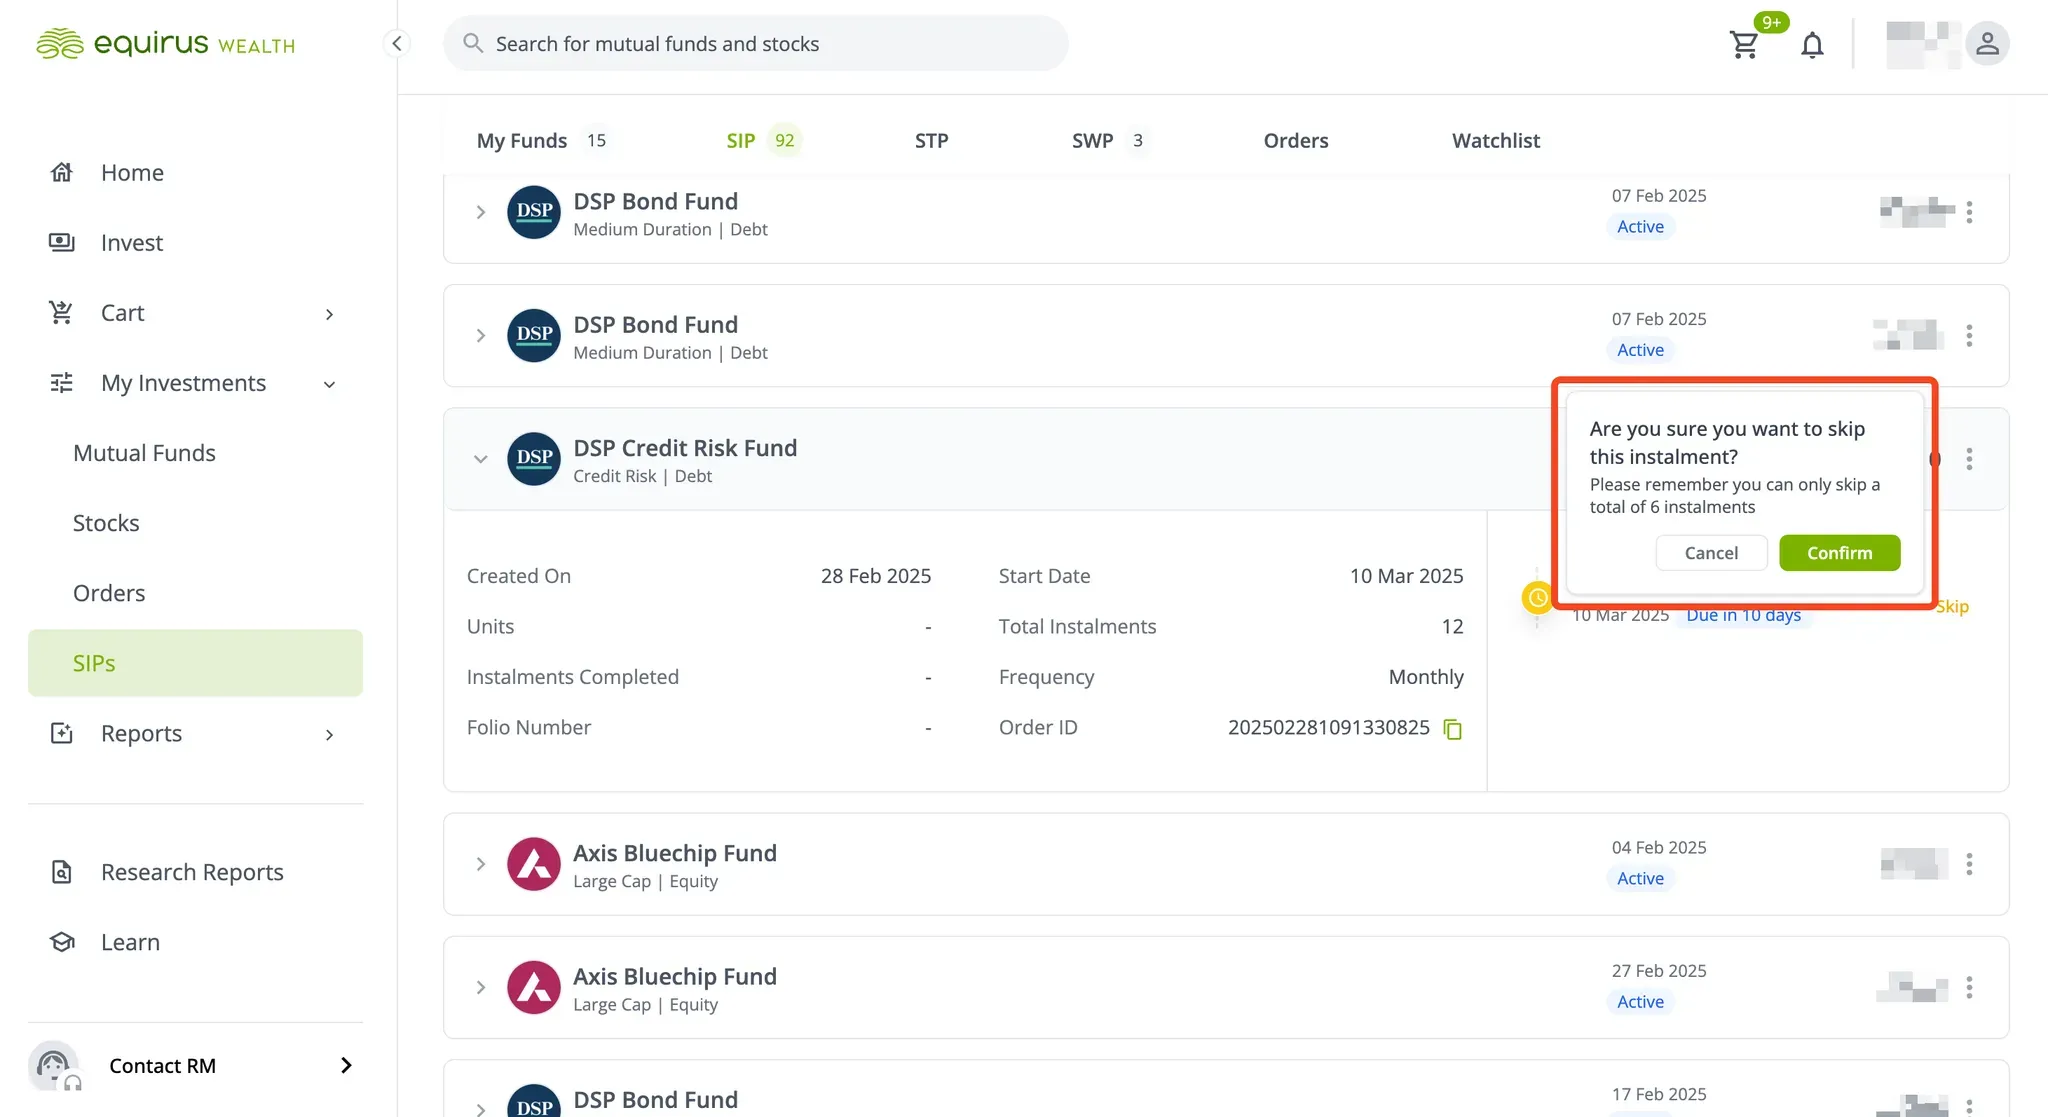Collapse the sidebar with the arrow button
Screen dimensions: 2048x1117
[397, 43]
